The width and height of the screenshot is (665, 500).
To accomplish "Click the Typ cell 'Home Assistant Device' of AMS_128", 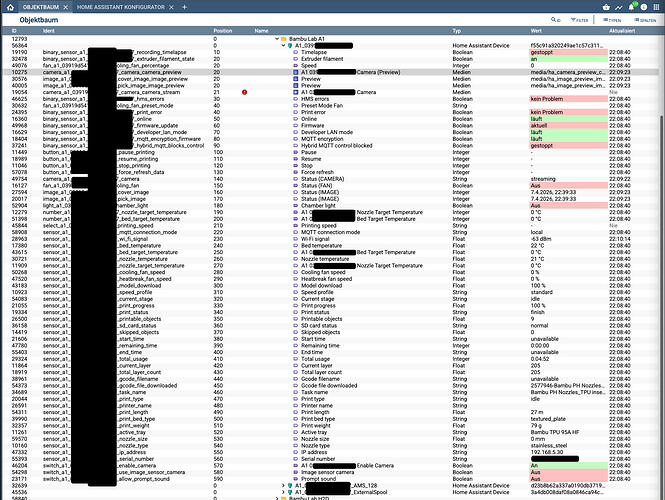I will pos(481,486).
